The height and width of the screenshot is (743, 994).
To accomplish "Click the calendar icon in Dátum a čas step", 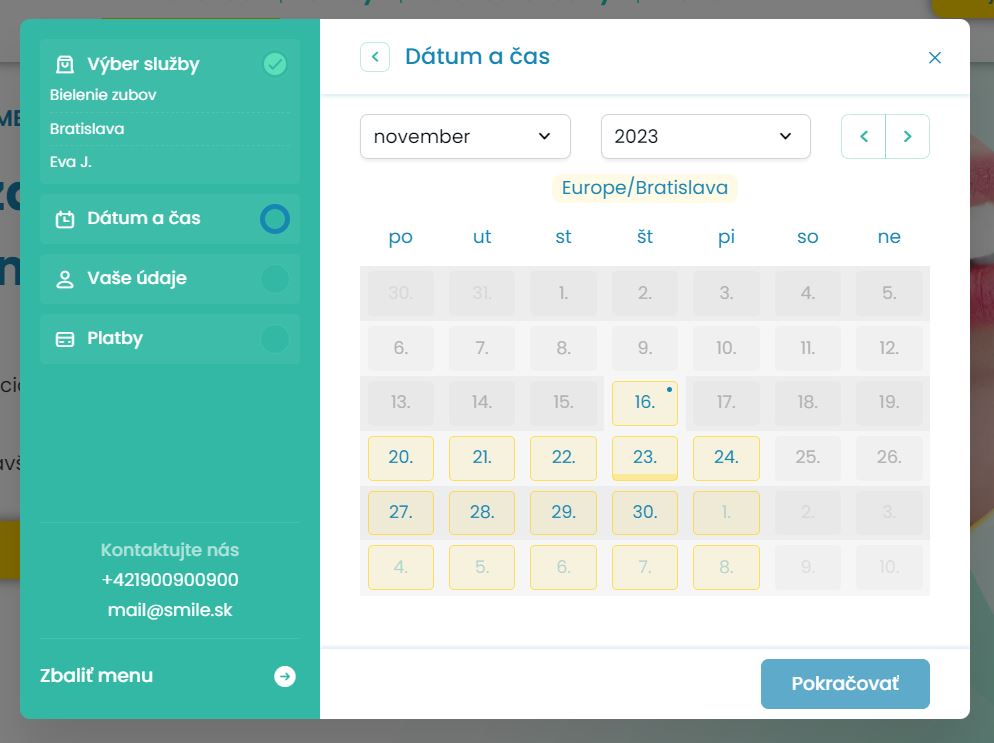I will coord(65,219).
